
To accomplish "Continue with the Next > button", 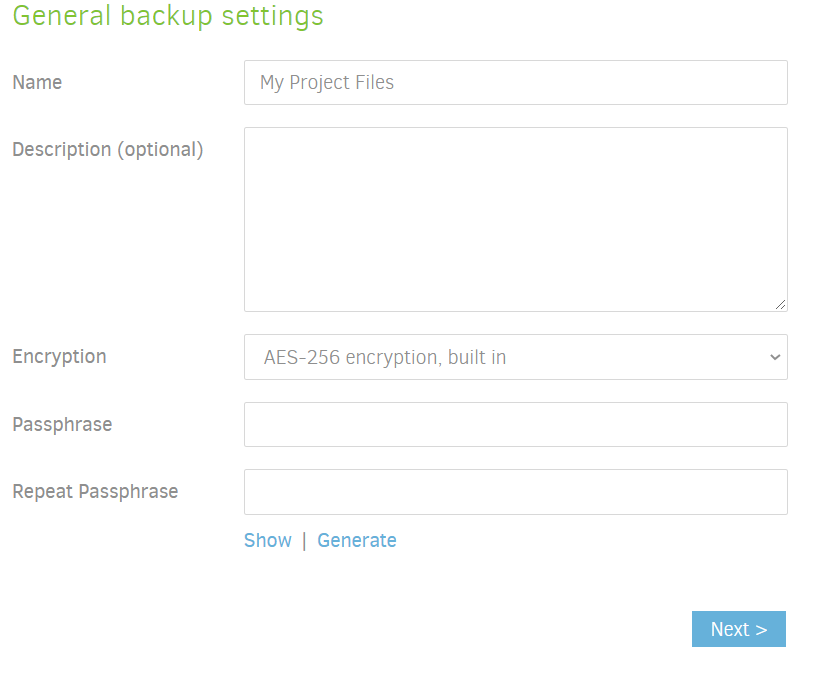I will click(739, 629).
